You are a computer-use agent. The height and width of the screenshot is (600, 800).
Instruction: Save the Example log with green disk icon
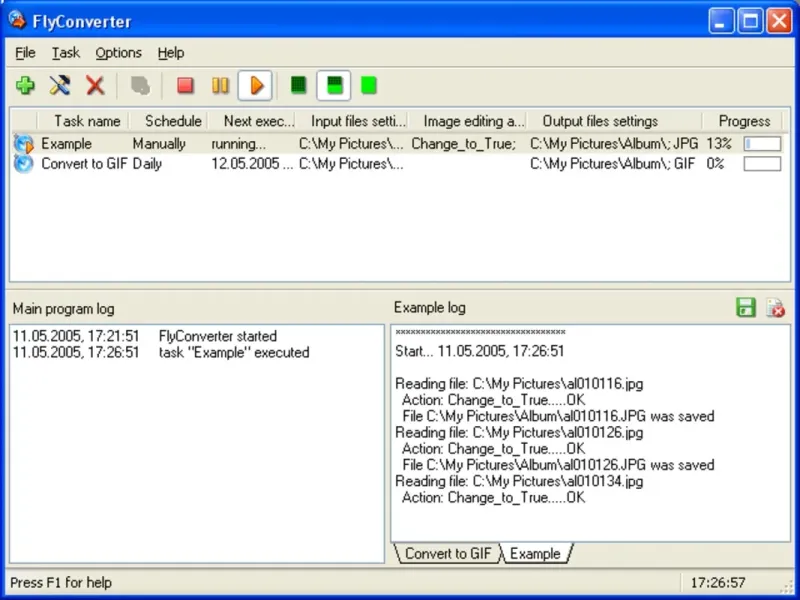pyautogui.click(x=746, y=308)
